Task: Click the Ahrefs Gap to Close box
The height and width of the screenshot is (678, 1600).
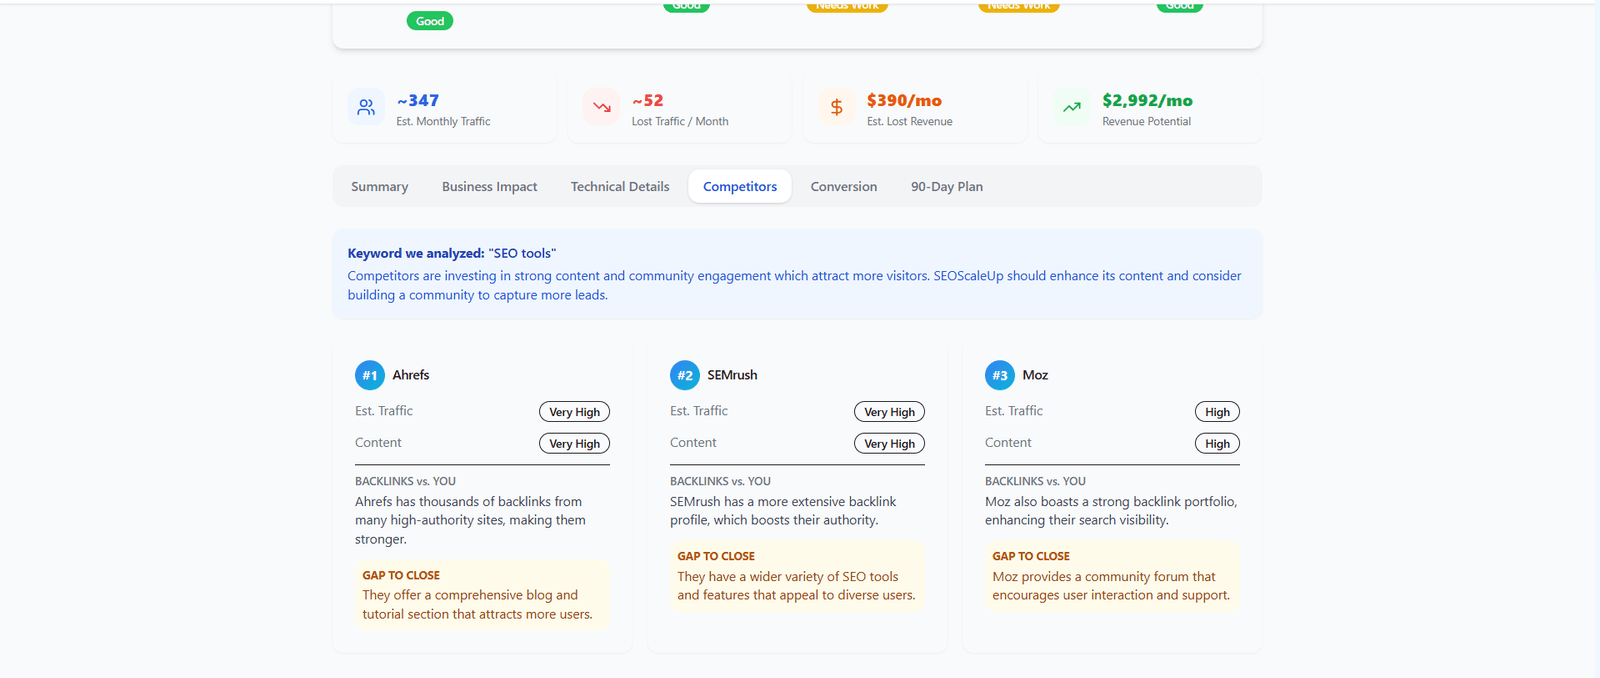Action: 482,595
